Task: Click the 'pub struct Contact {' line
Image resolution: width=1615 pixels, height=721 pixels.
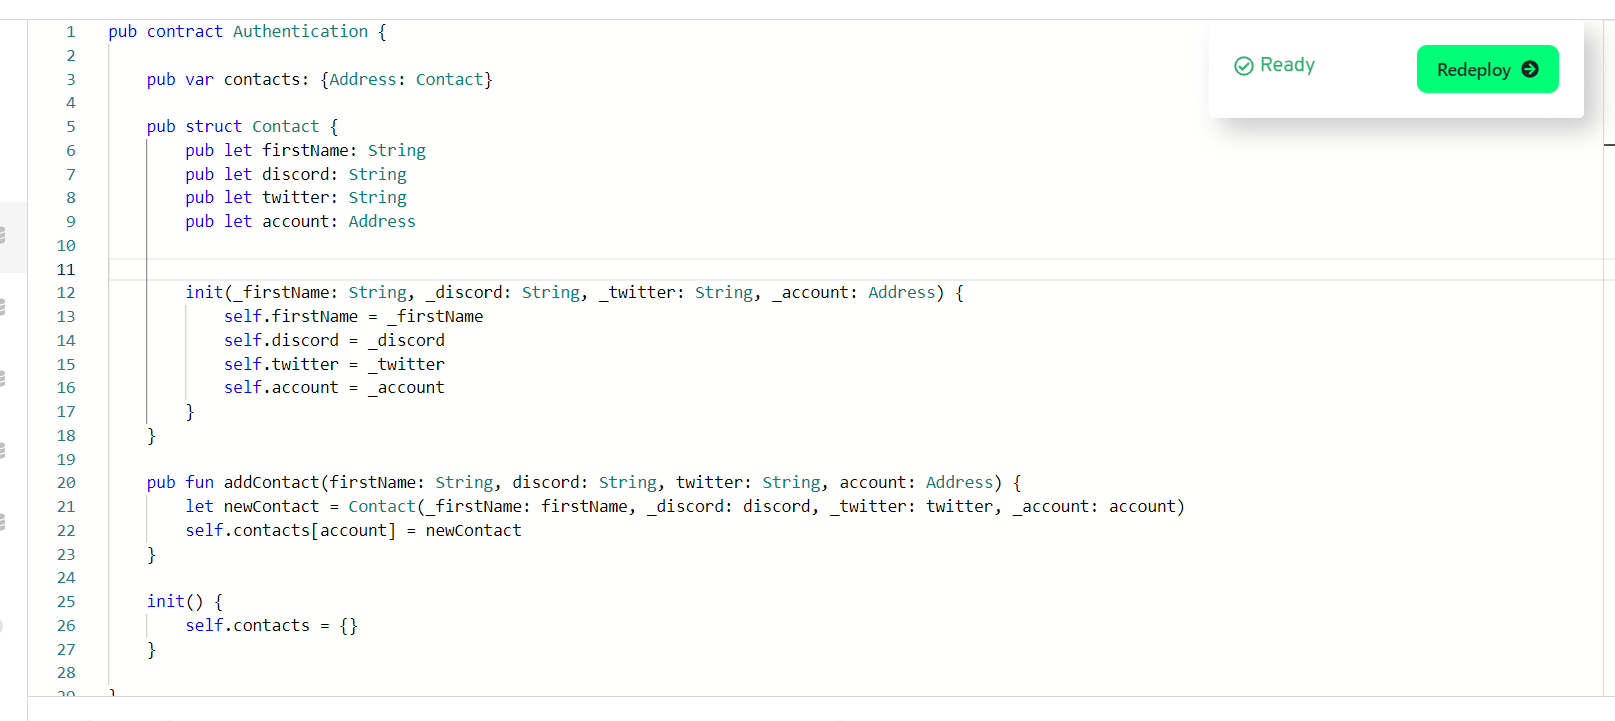Action: [x=243, y=127]
